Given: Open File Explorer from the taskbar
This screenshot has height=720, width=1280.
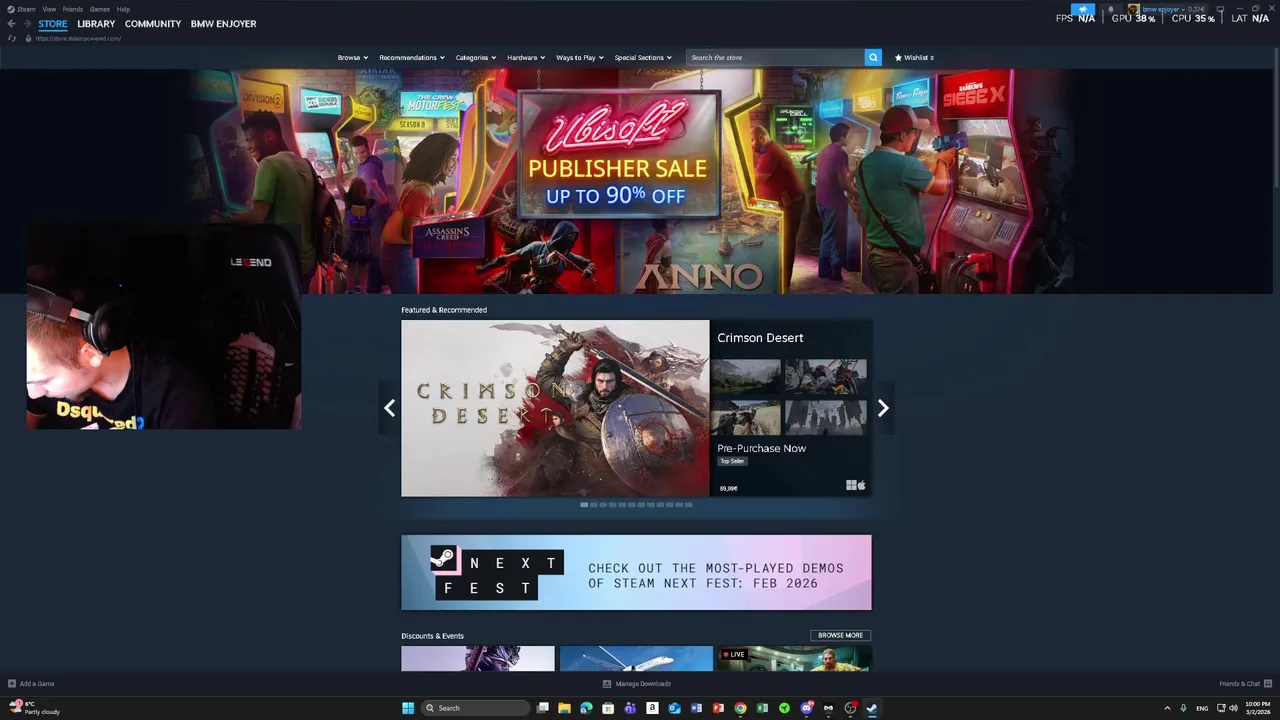Looking at the screenshot, I should pos(564,708).
